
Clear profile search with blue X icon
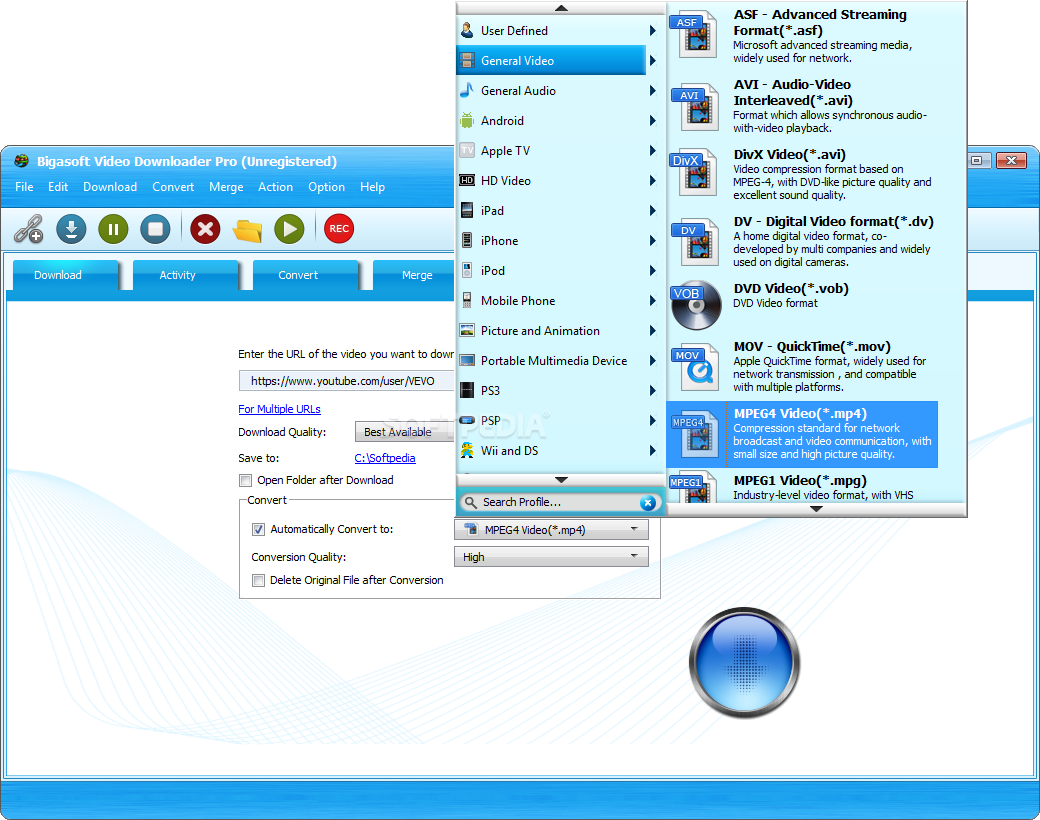[x=648, y=503]
